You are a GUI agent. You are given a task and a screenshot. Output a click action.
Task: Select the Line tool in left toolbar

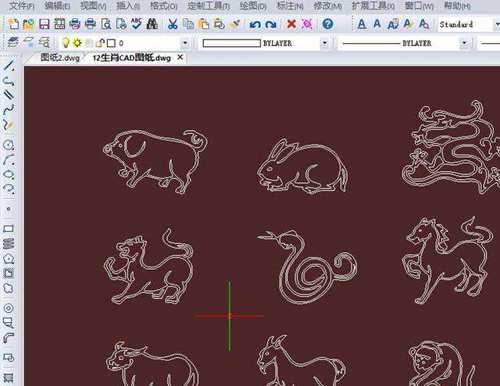pos(9,65)
